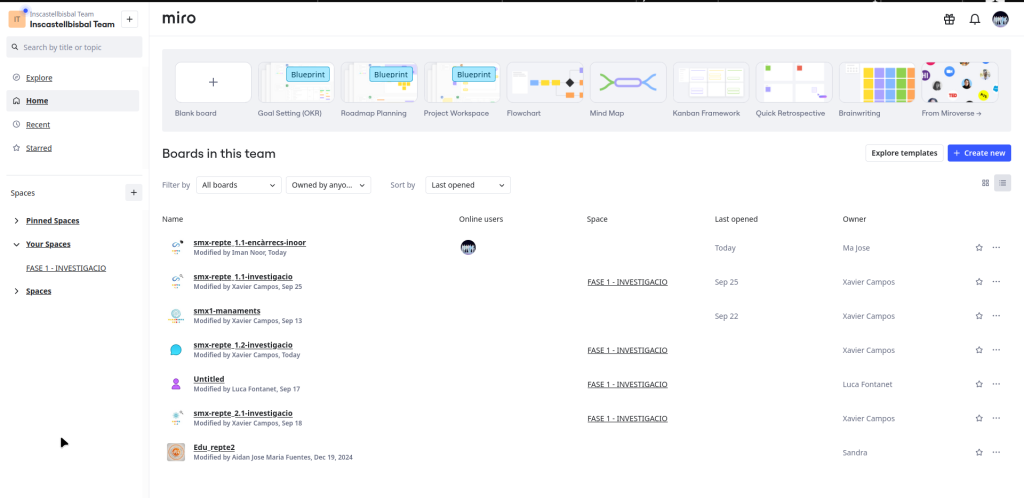The image size is (1024, 498).
Task: Add a new space with plus icon
Action: point(134,192)
